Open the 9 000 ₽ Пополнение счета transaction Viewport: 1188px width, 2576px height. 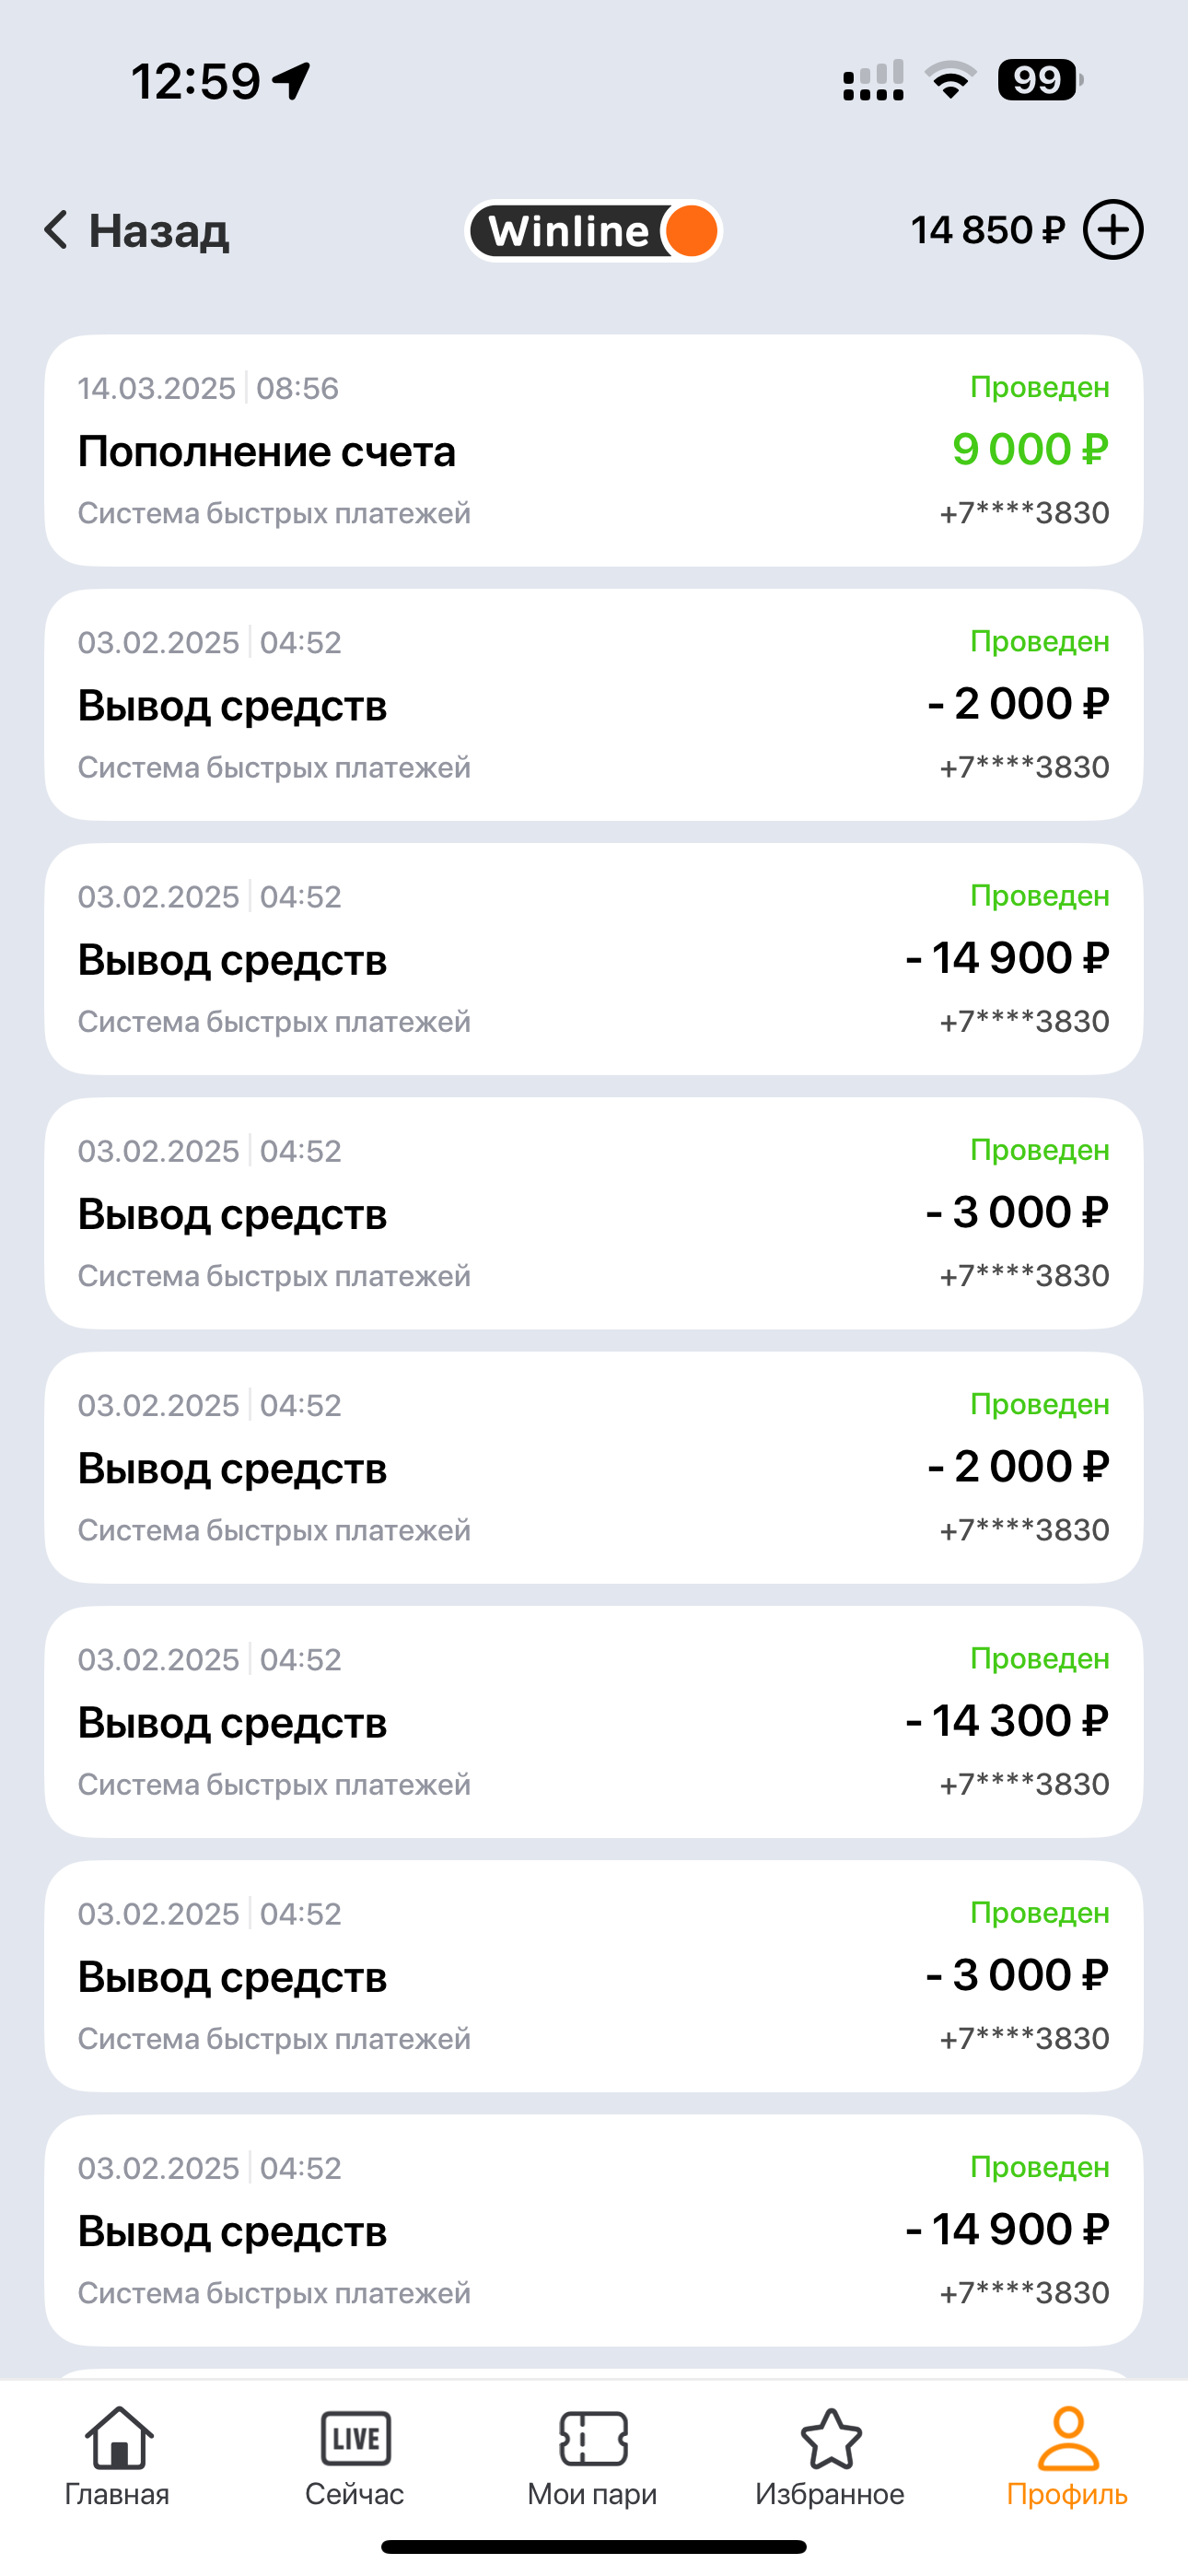pyautogui.click(x=593, y=450)
